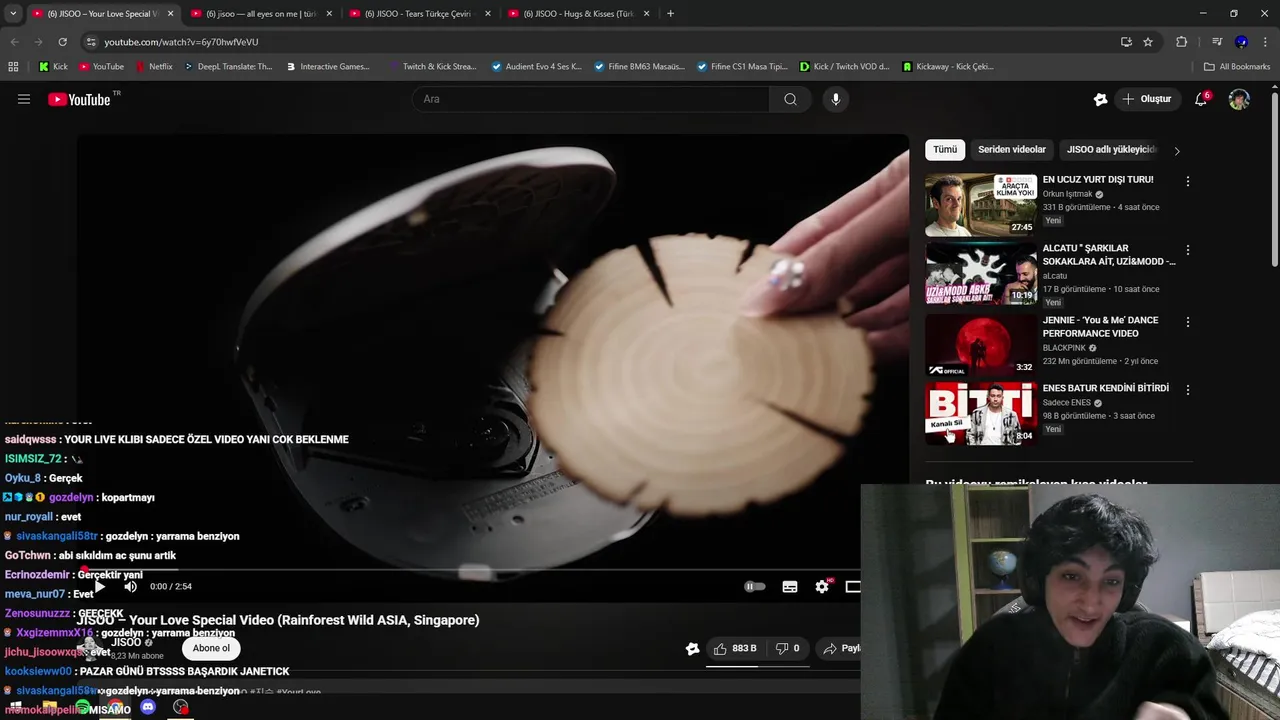Open Spotify from the taskbar

click(83, 708)
